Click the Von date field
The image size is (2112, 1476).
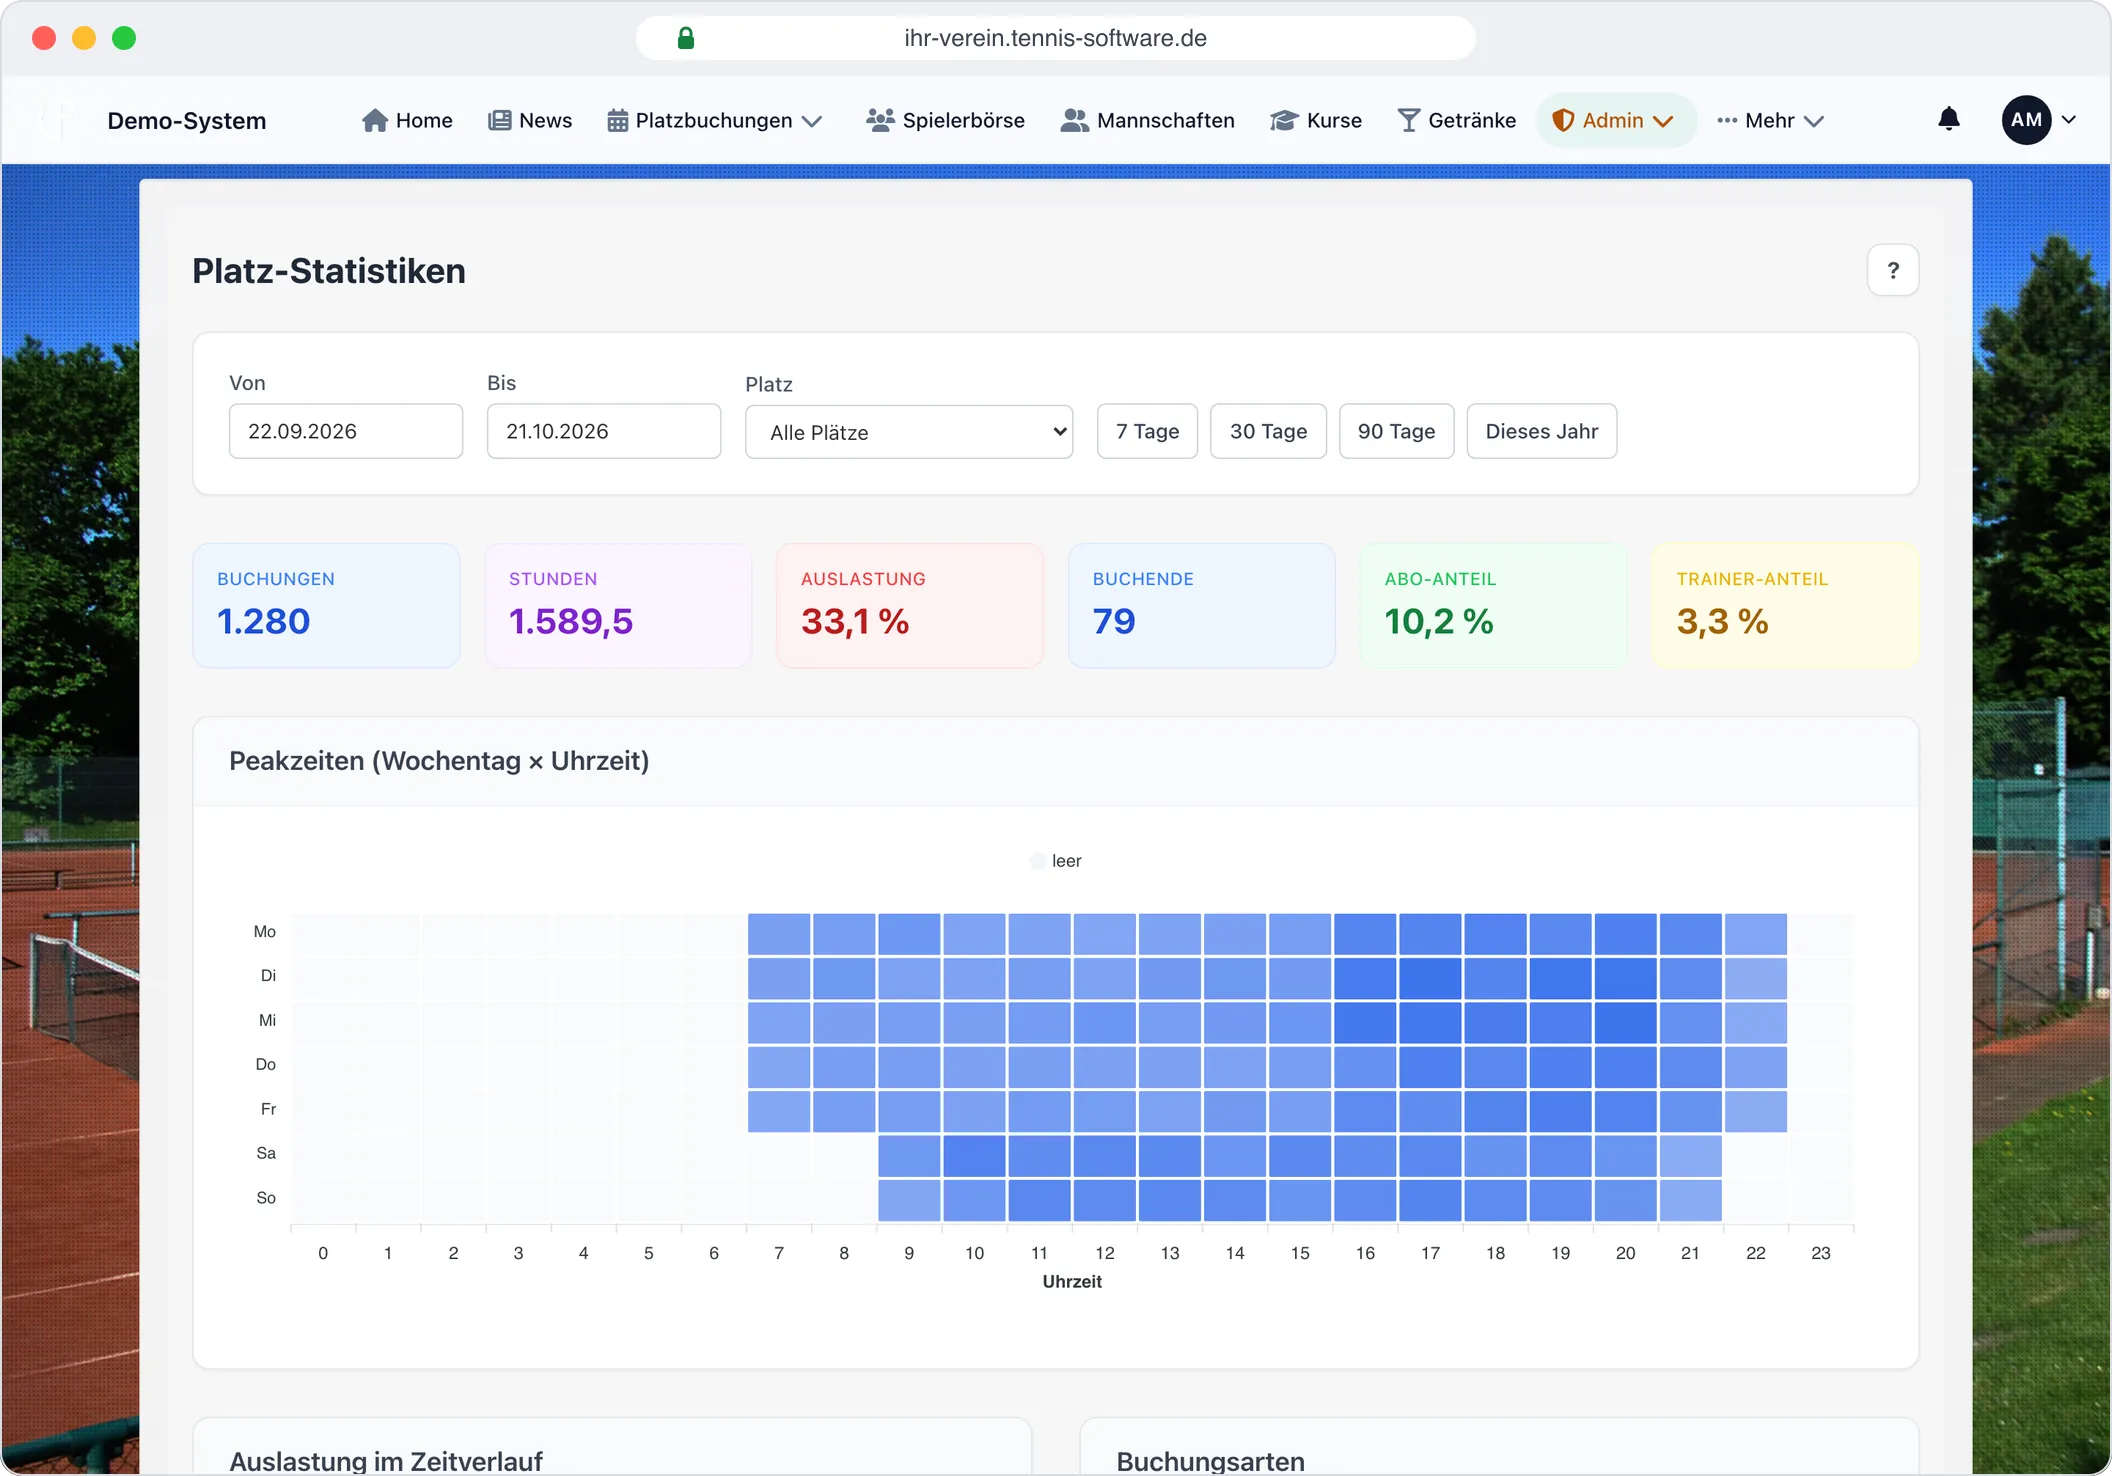click(x=346, y=431)
